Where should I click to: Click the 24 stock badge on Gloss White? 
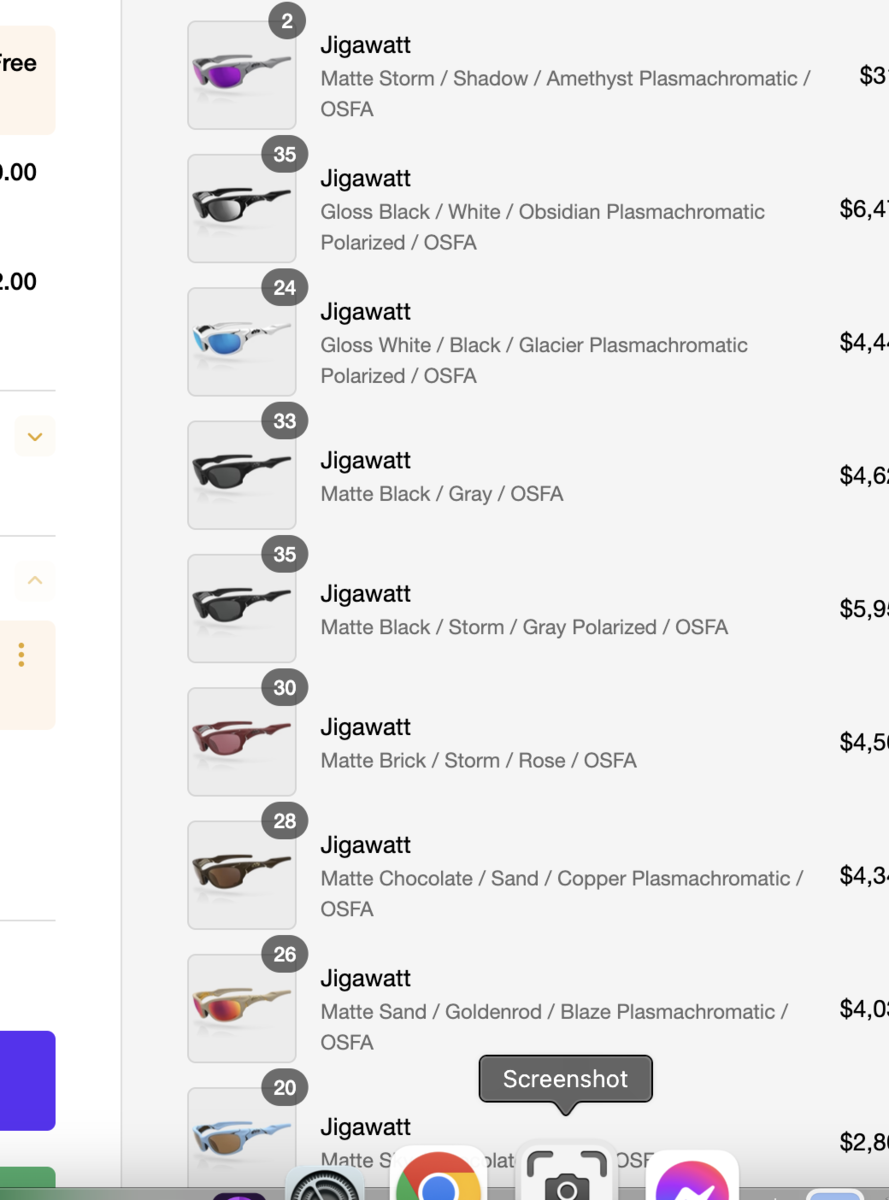(x=283, y=288)
